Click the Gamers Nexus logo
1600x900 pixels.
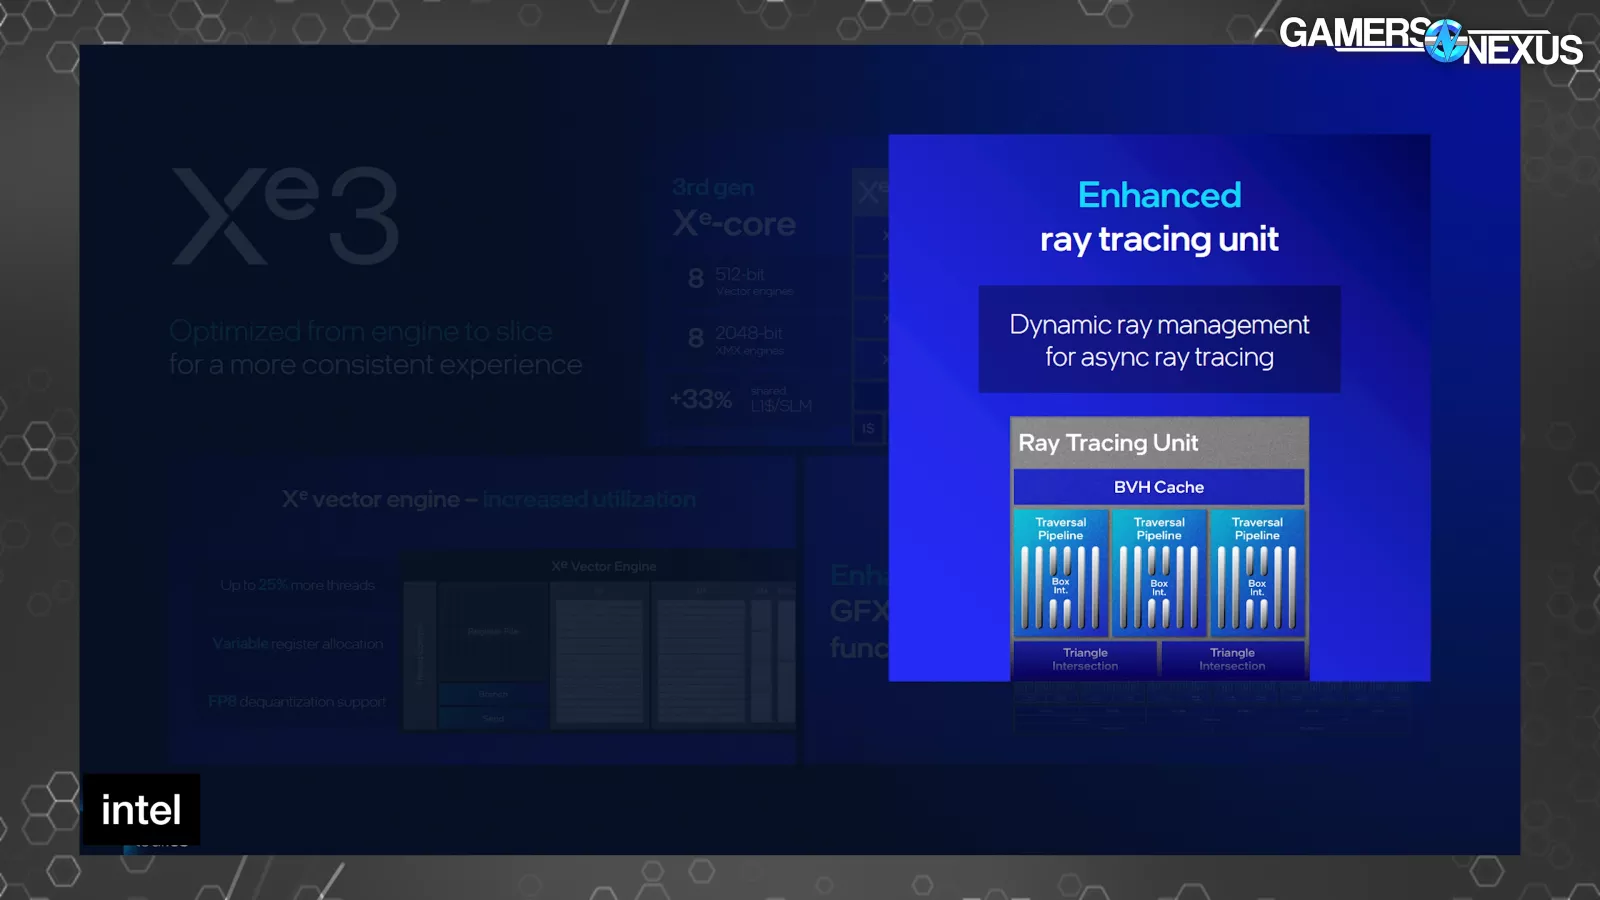tap(1430, 41)
